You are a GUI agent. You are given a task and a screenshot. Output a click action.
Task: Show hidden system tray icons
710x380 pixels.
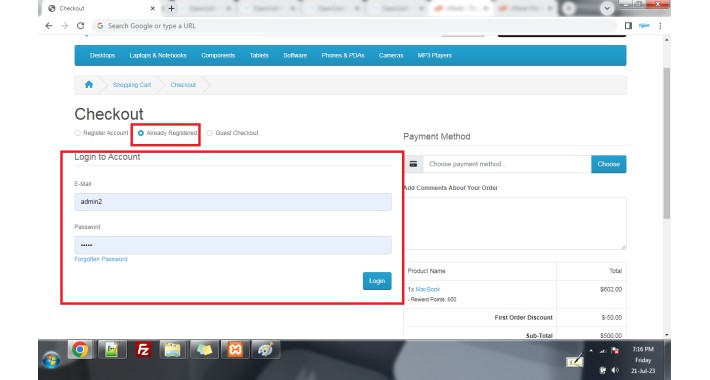coord(591,351)
